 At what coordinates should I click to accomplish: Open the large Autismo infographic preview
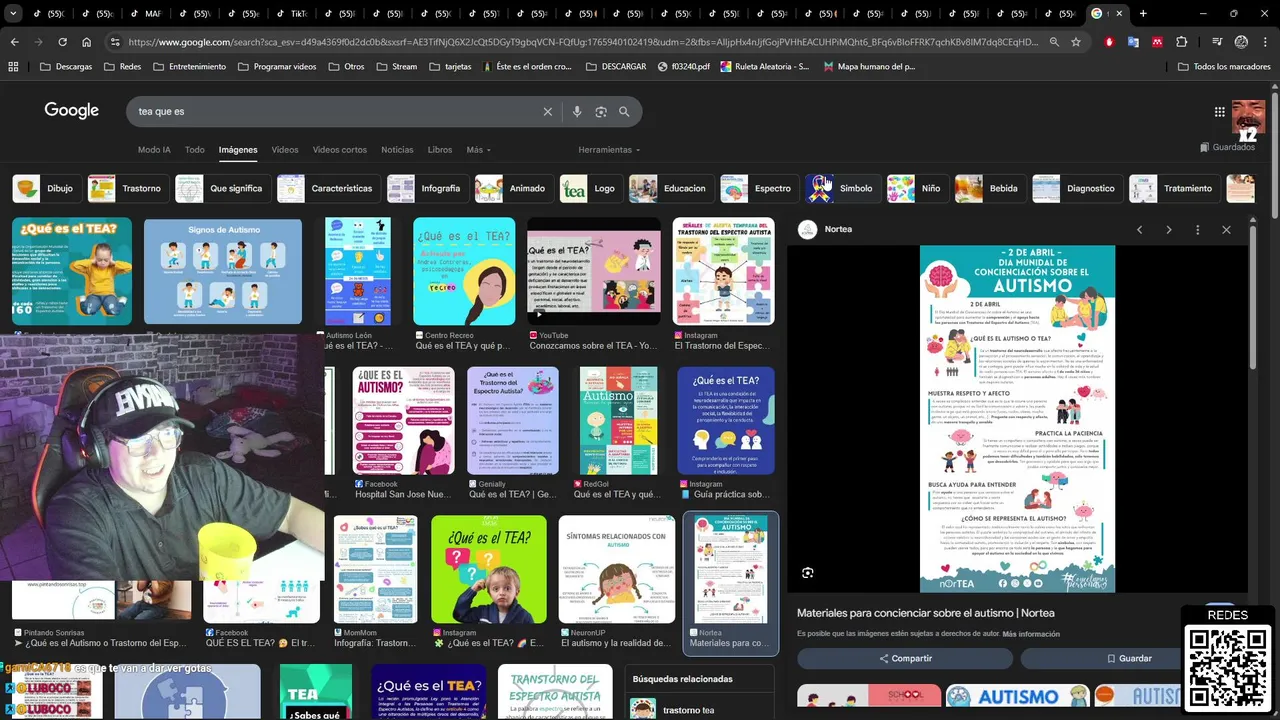click(x=1017, y=418)
